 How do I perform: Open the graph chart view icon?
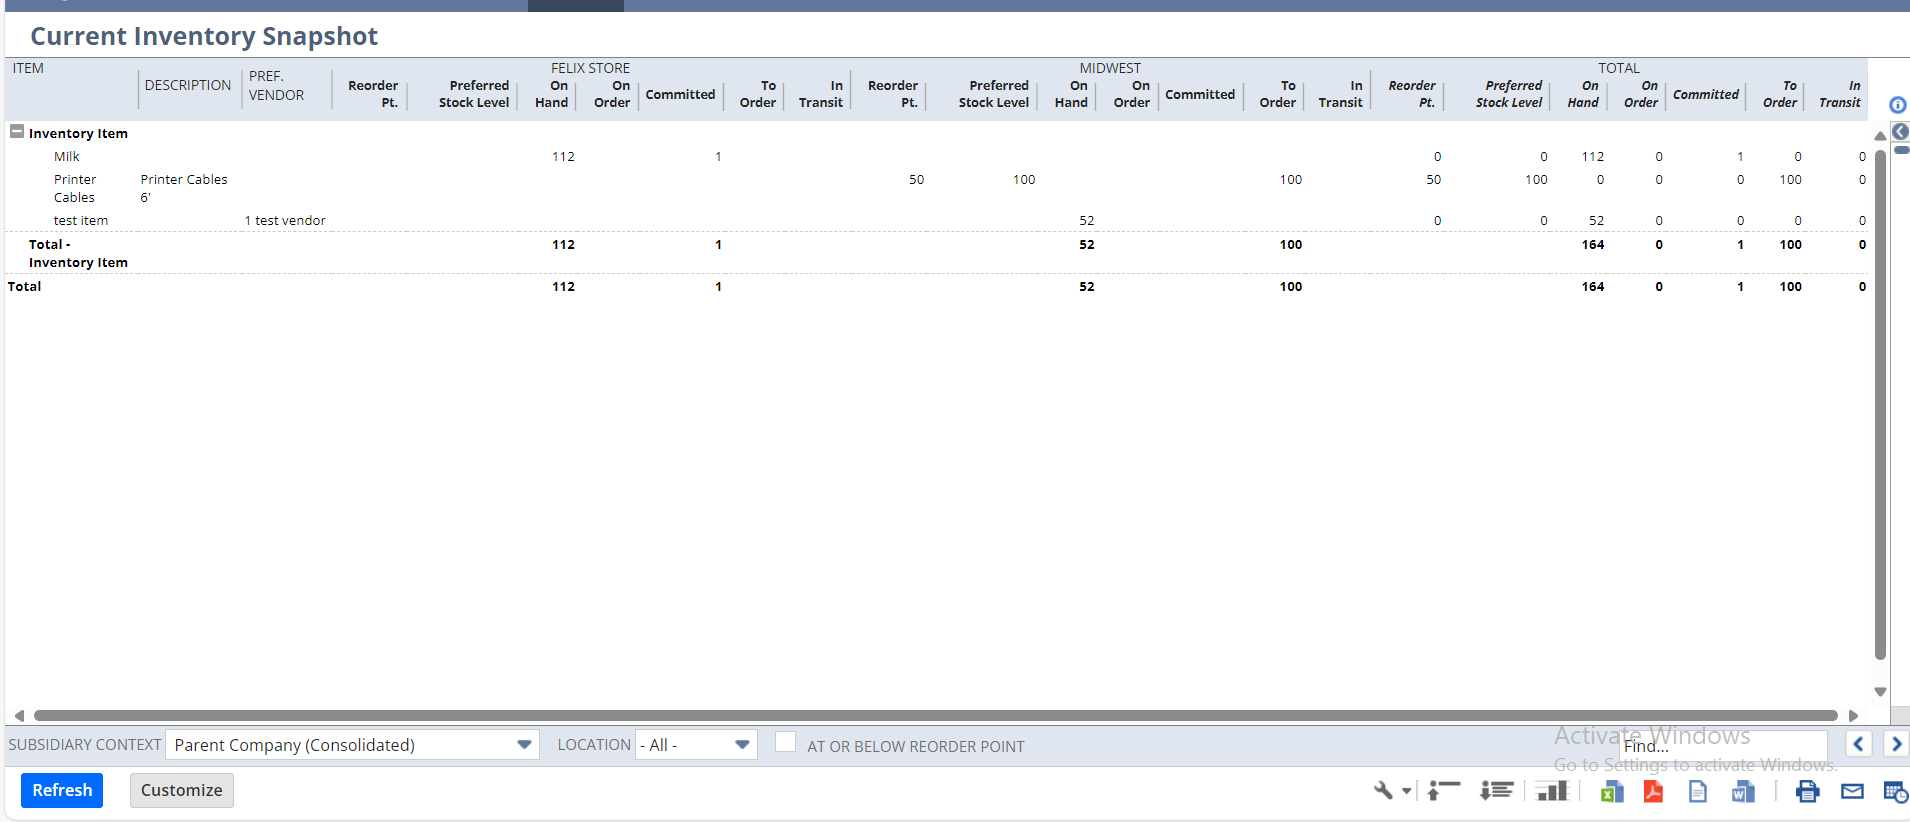[x=1551, y=791]
